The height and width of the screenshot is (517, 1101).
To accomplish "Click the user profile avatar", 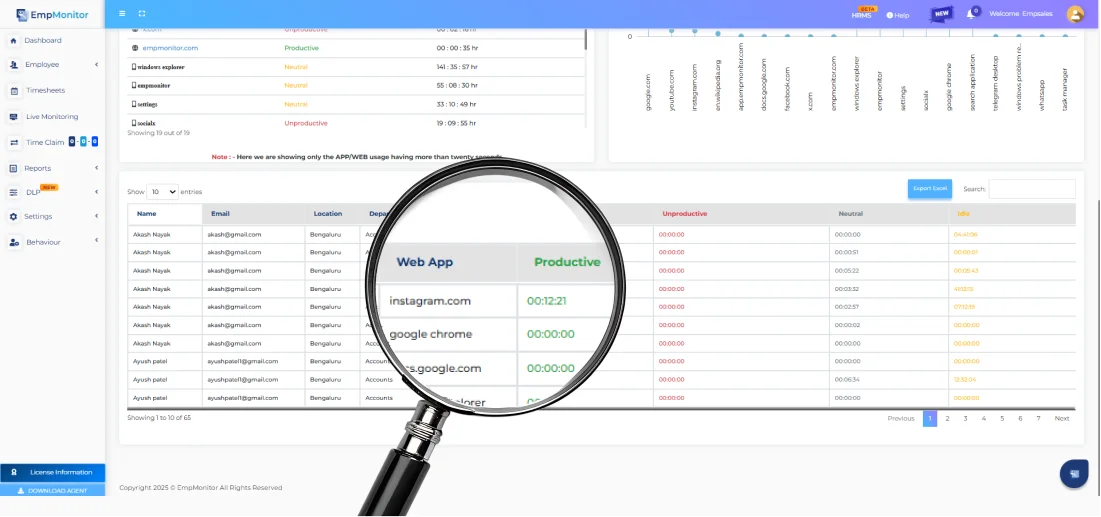I will click(1075, 14).
